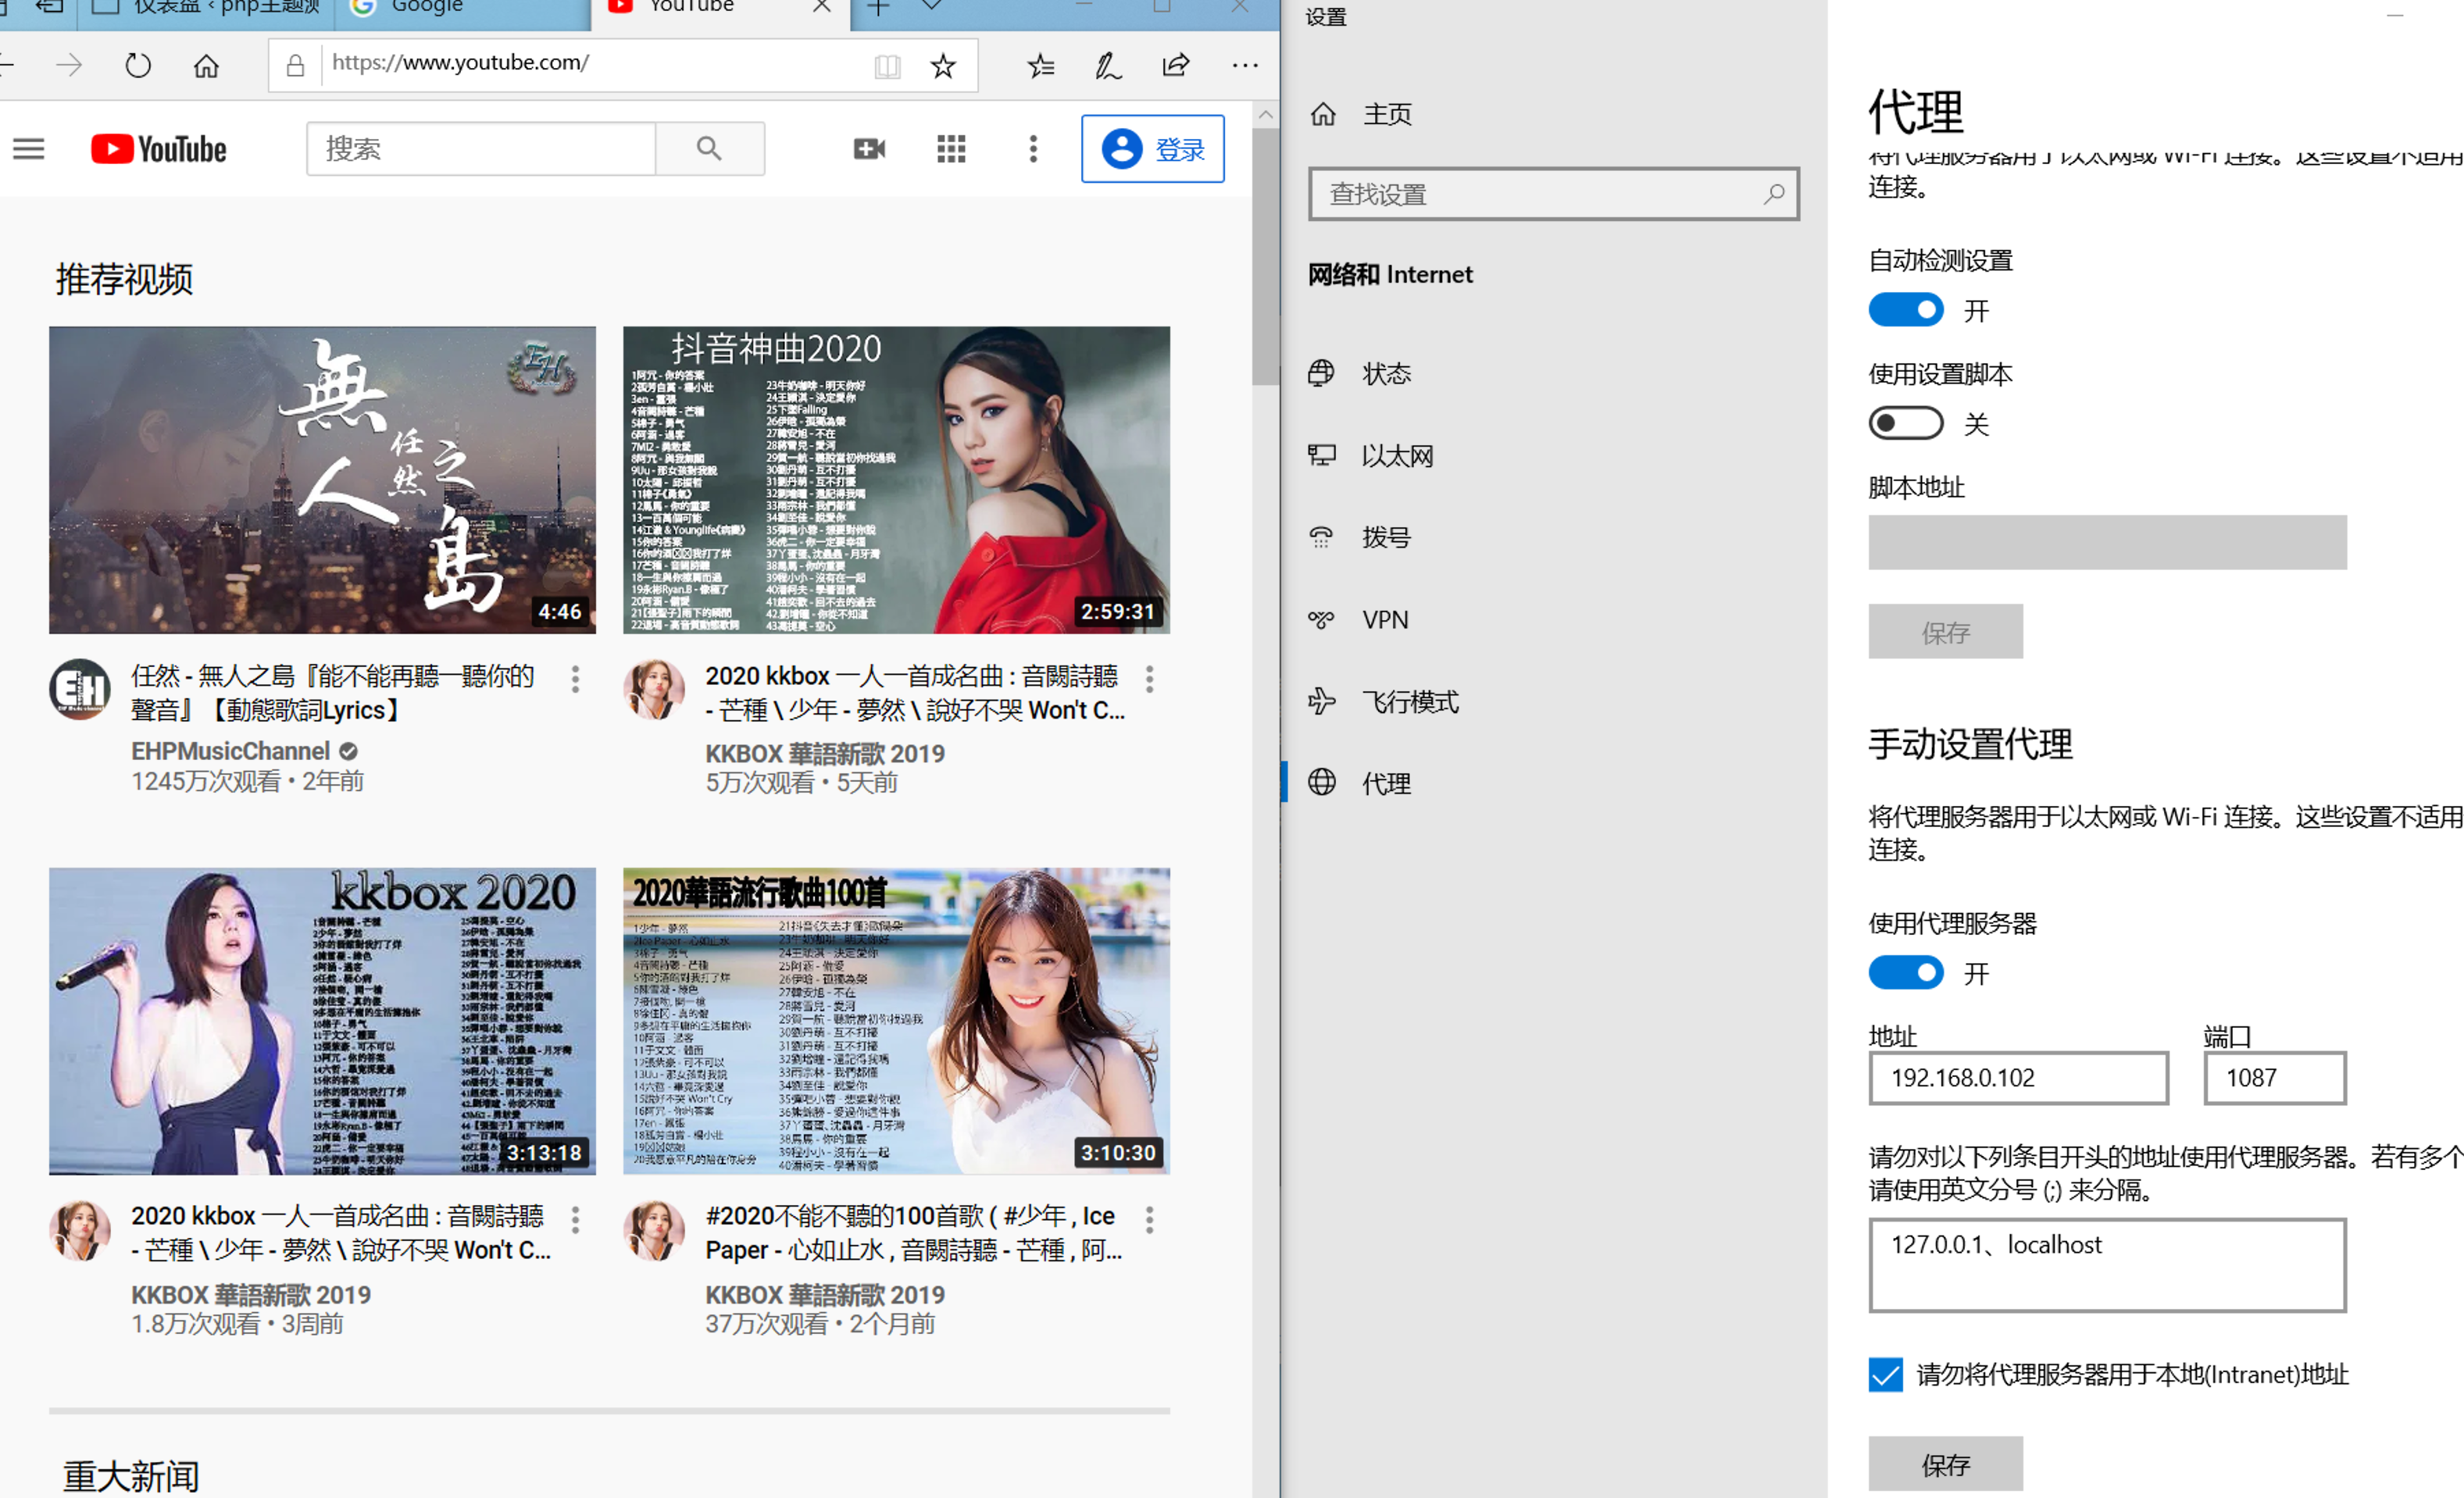Go to YouTube home via logo
The image size is (2464, 1498).
[x=159, y=149]
